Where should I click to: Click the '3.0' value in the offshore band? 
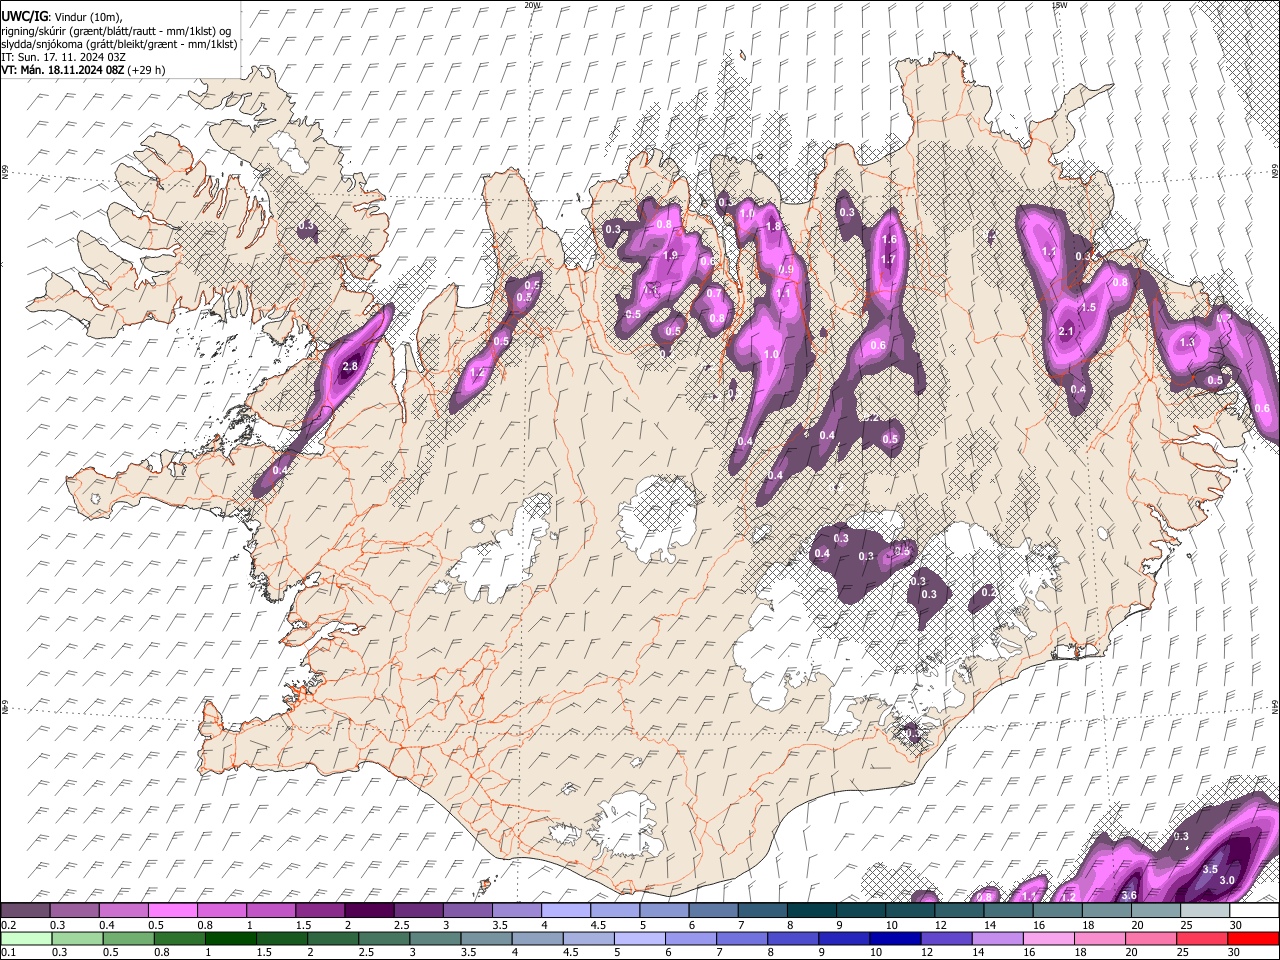coord(1228,880)
